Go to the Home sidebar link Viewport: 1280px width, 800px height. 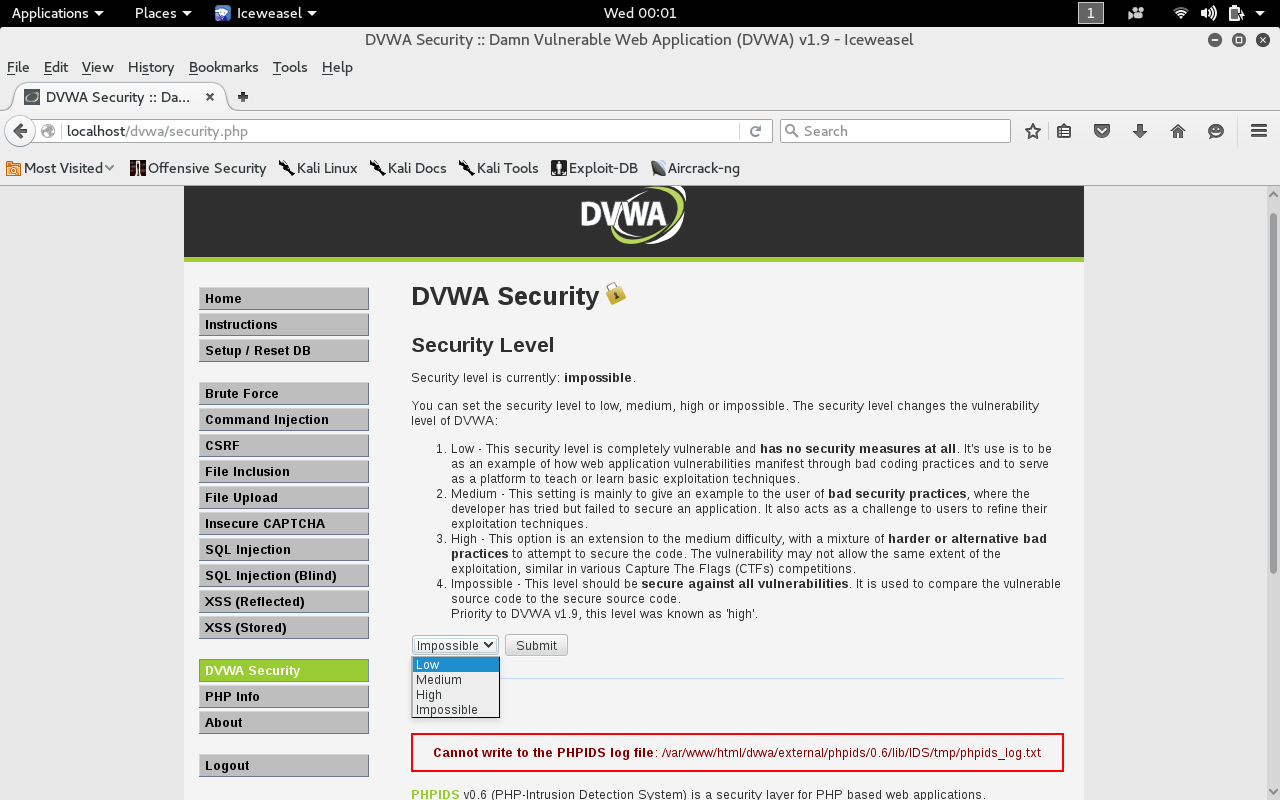point(284,299)
